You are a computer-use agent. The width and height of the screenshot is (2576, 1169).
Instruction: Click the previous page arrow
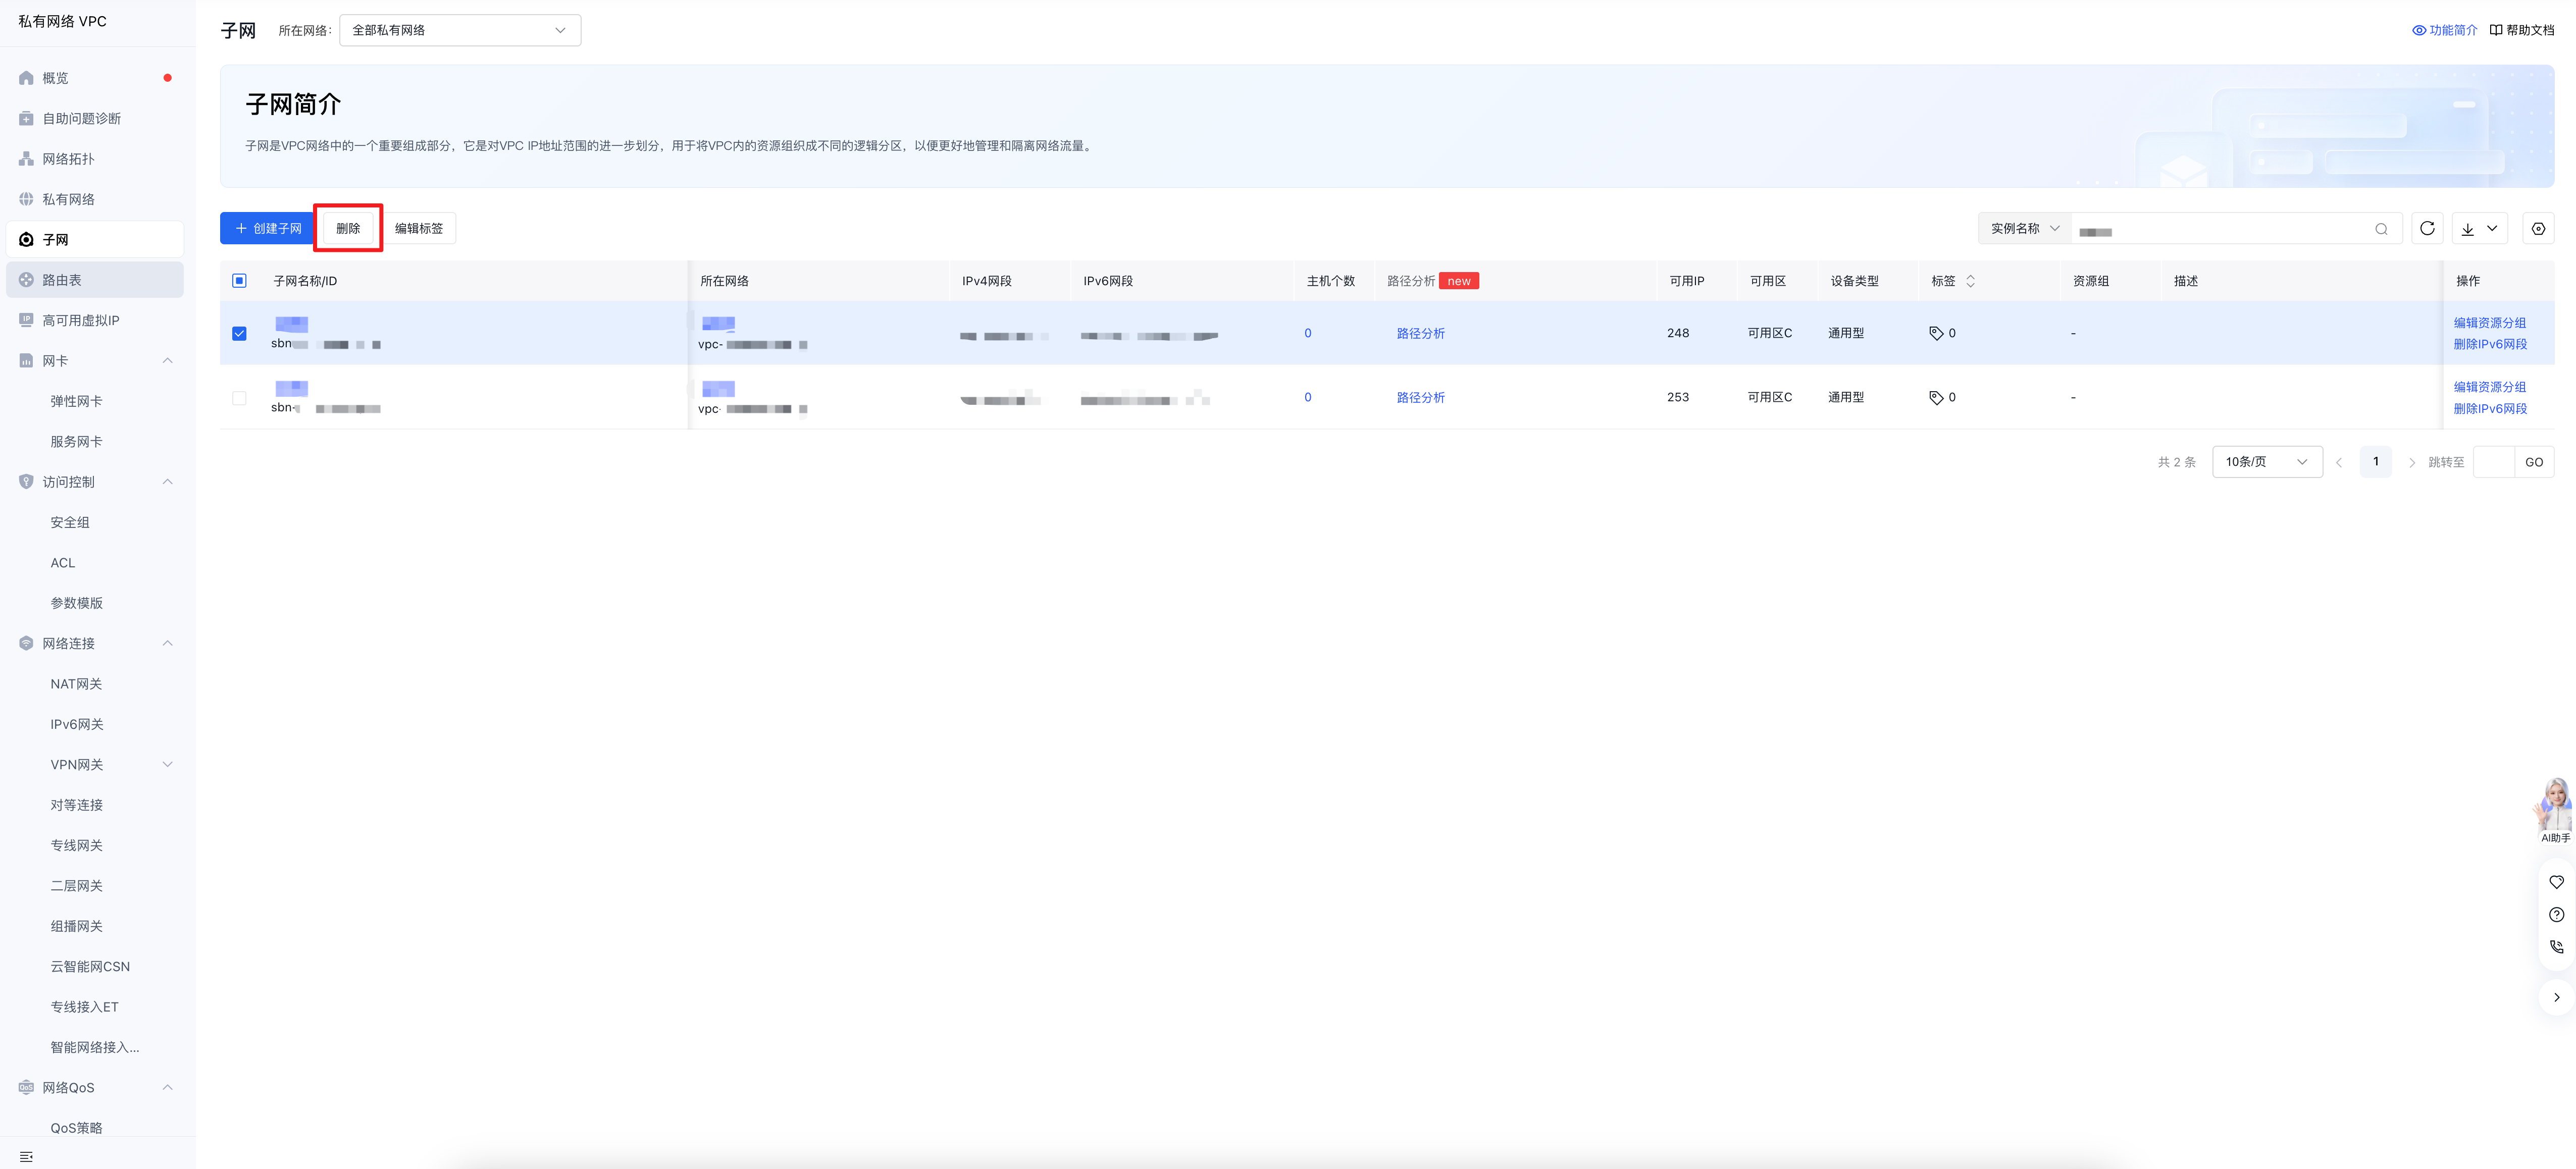(x=2339, y=462)
